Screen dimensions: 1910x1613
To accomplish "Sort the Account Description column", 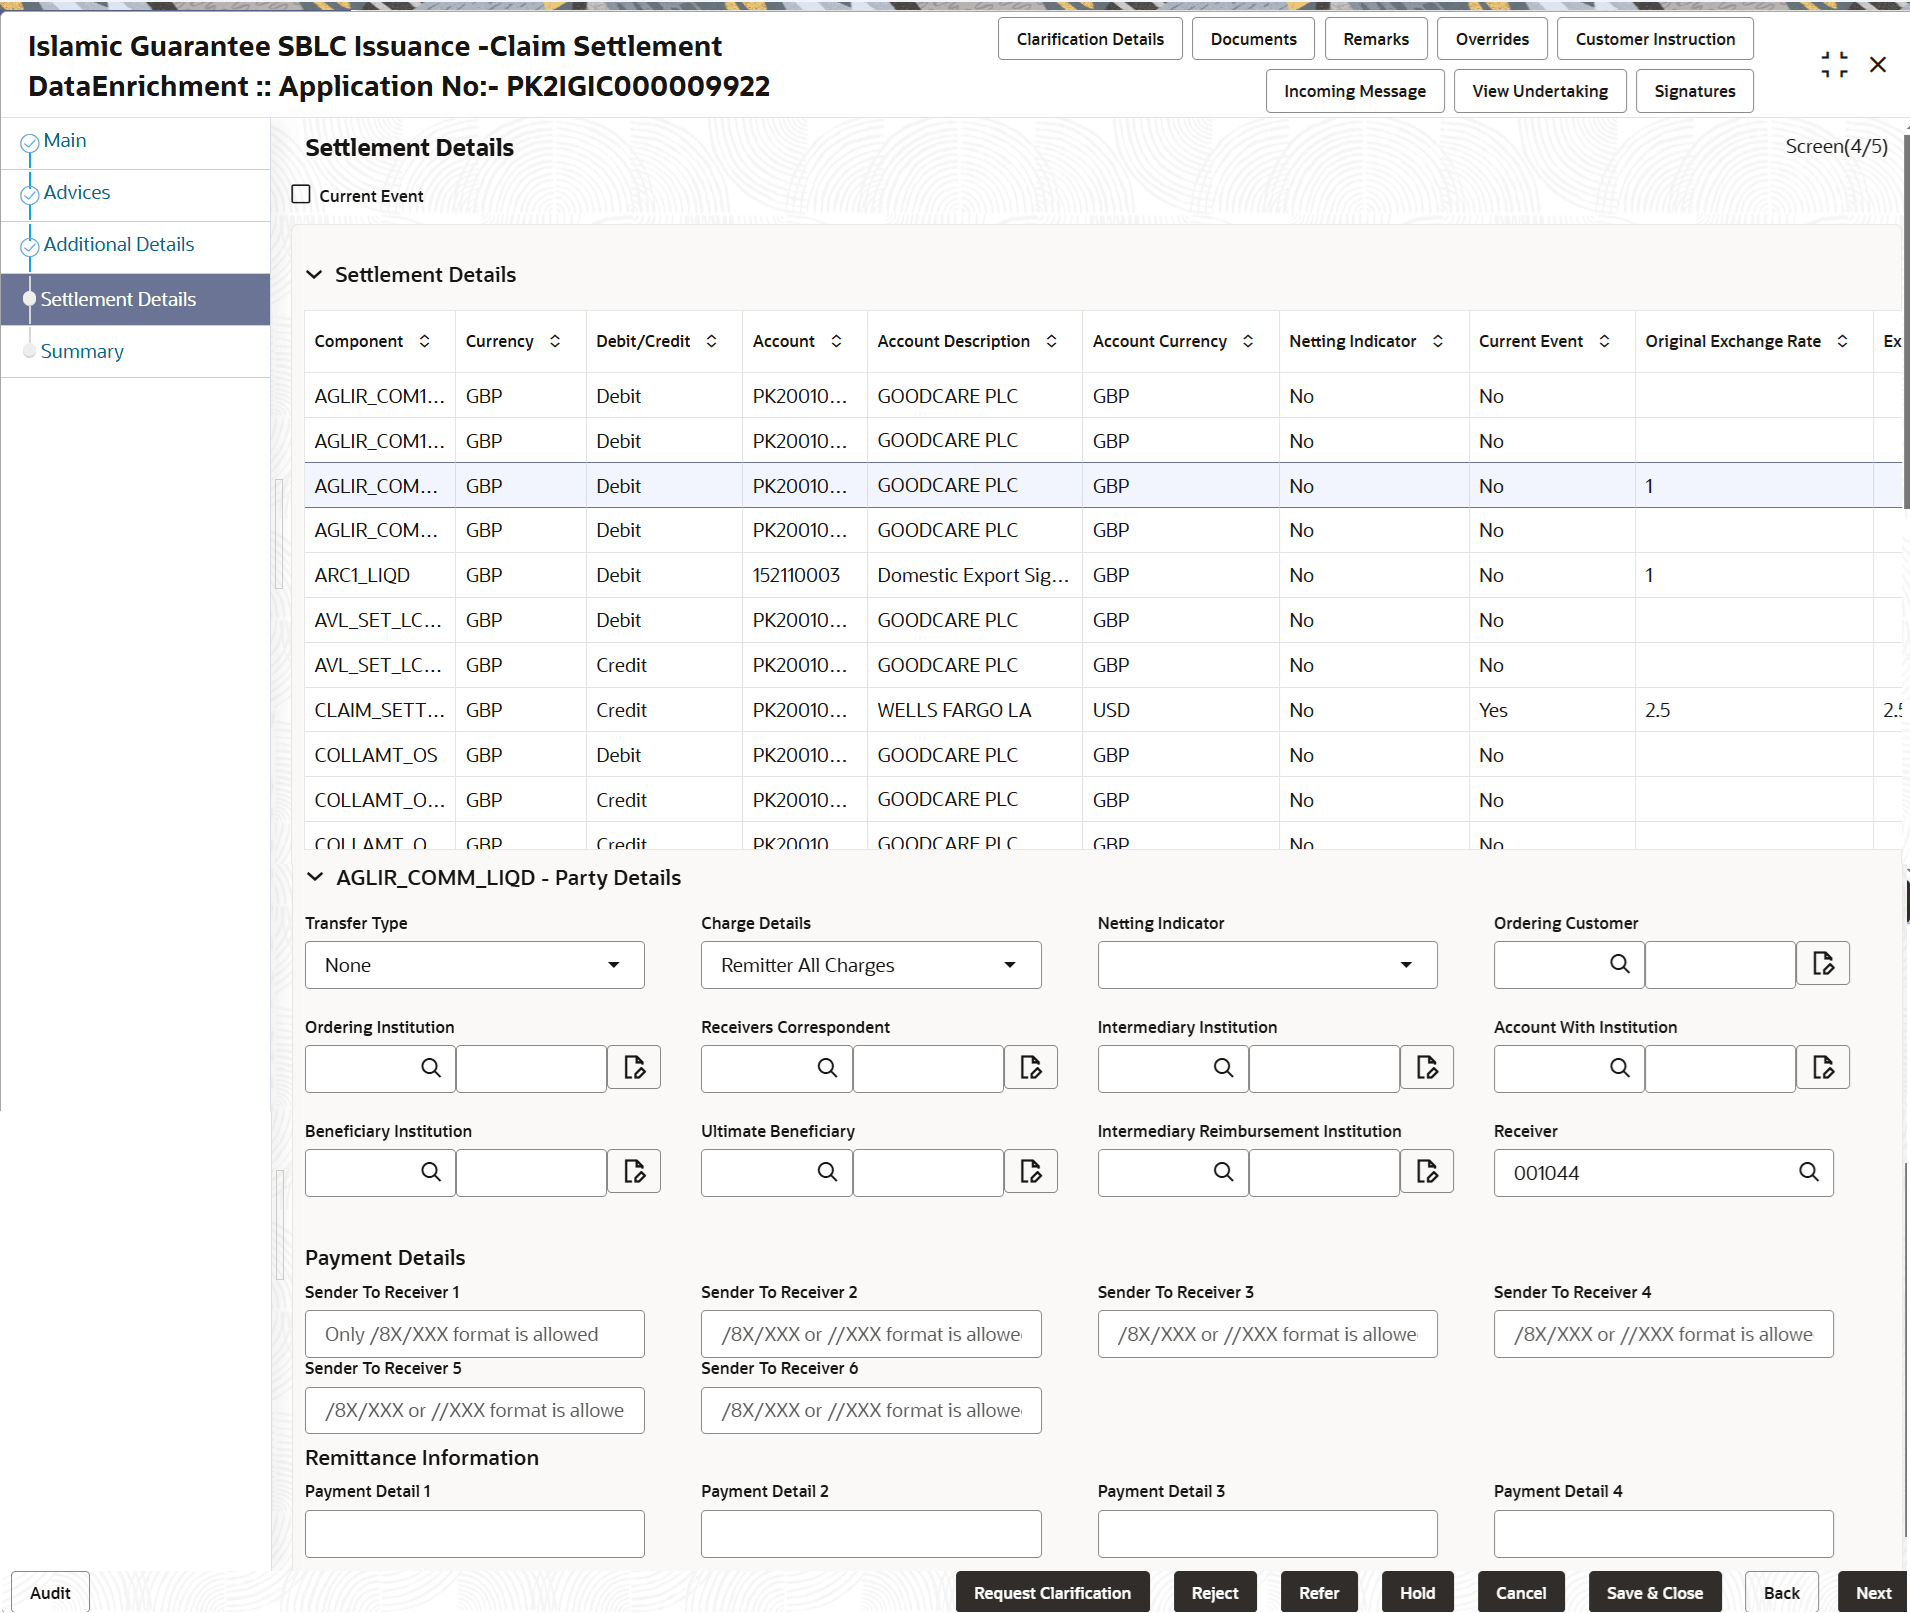I will pyautogui.click(x=1050, y=341).
